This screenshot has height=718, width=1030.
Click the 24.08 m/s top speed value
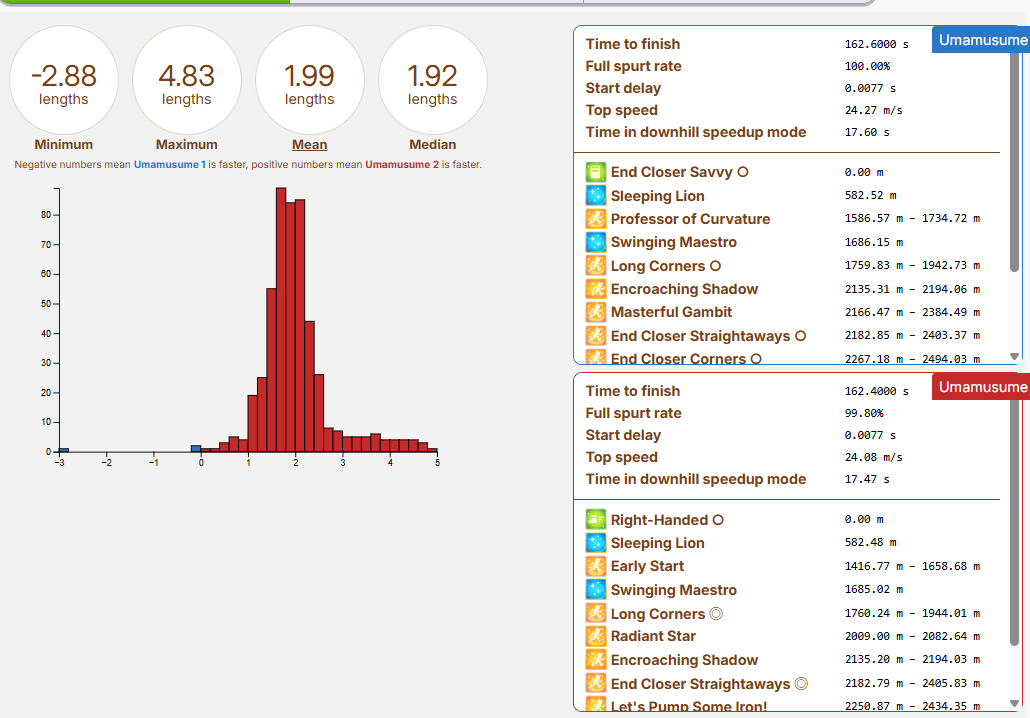point(874,457)
